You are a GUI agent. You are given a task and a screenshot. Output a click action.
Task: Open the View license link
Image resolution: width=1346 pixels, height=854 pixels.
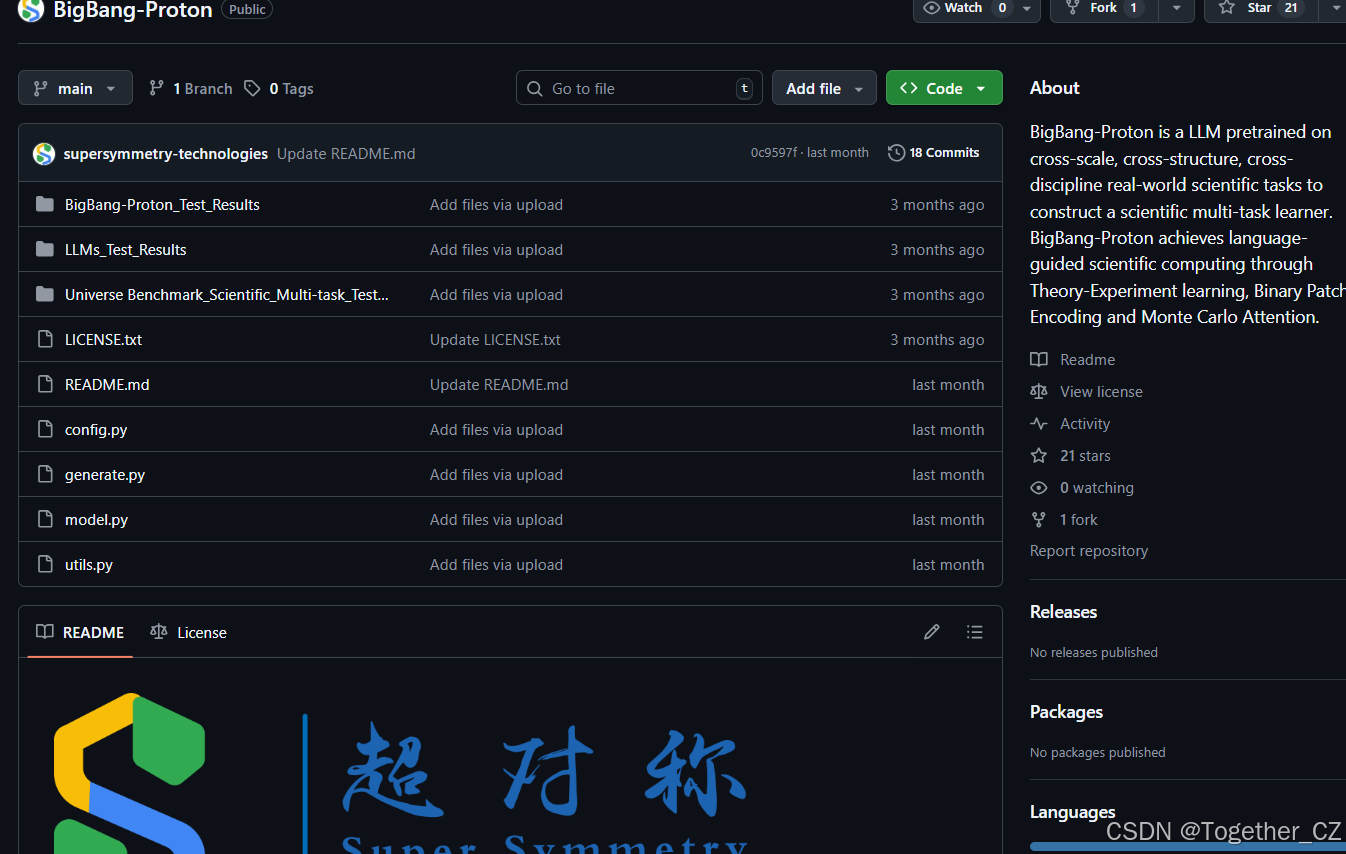(x=1101, y=391)
